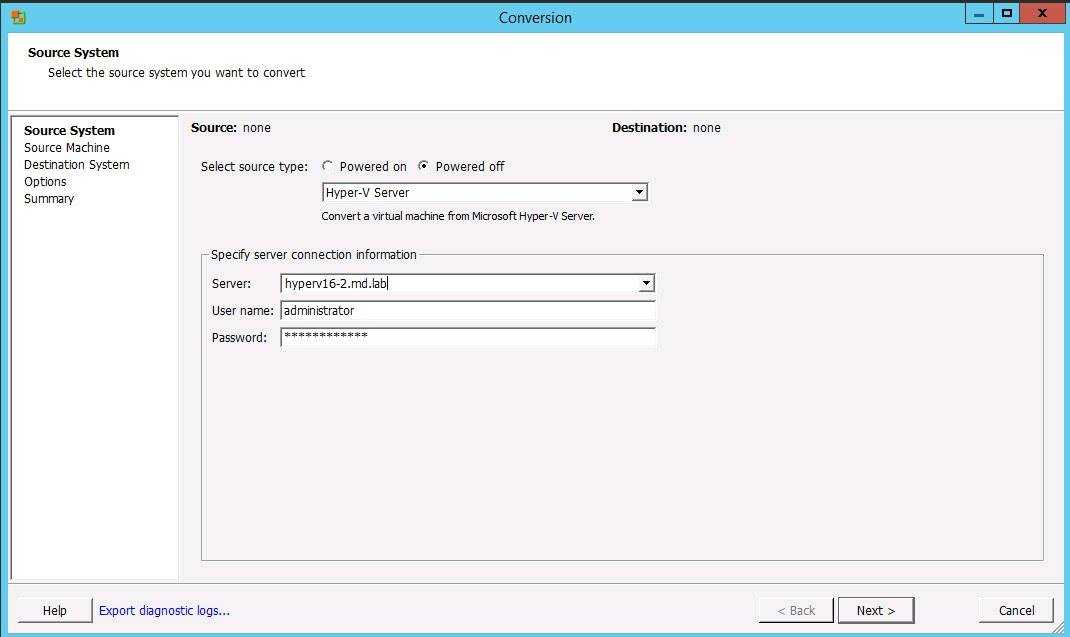This screenshot has height=637, width=1070.
Task: Proceed with the Next button
Action: (x=875, y=610)
